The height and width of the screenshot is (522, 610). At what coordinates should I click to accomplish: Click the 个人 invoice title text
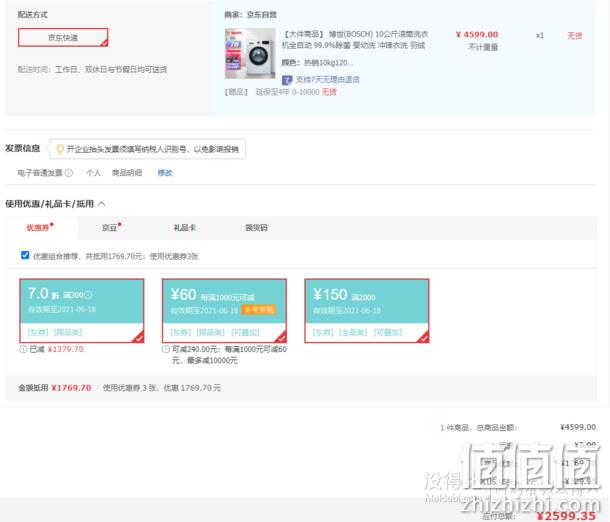[93, 173]
